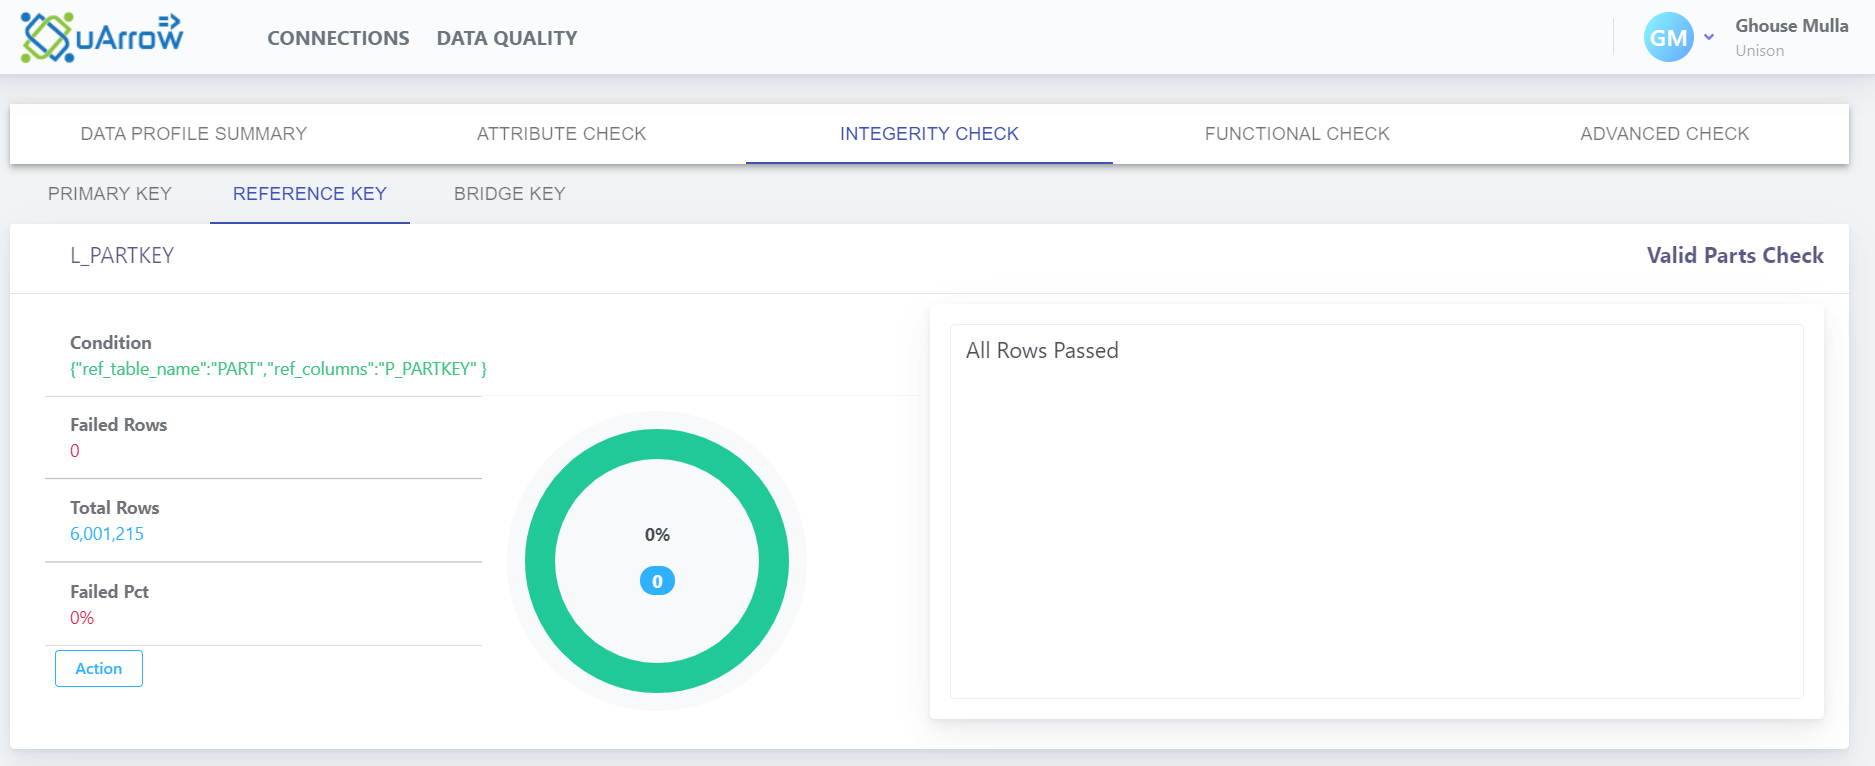This screenshot has height=766, width=1875.
Task: Click the uArrow logo
Action: [102, 38]
